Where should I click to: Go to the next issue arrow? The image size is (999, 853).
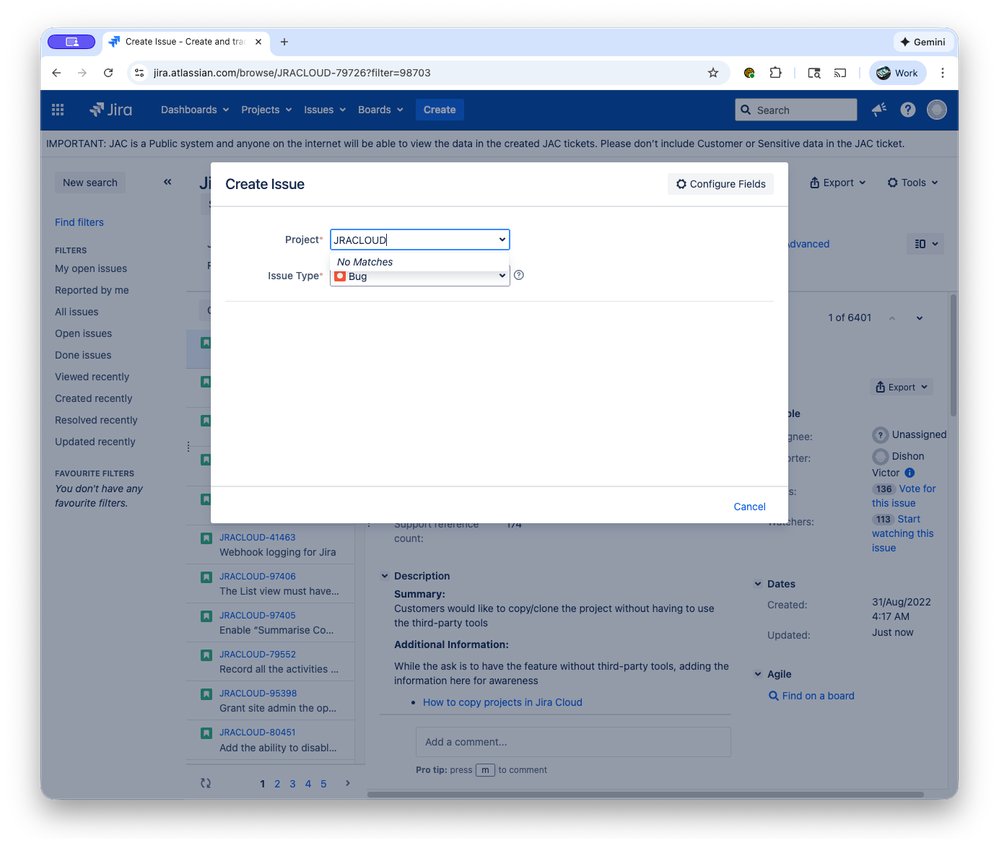919,318
